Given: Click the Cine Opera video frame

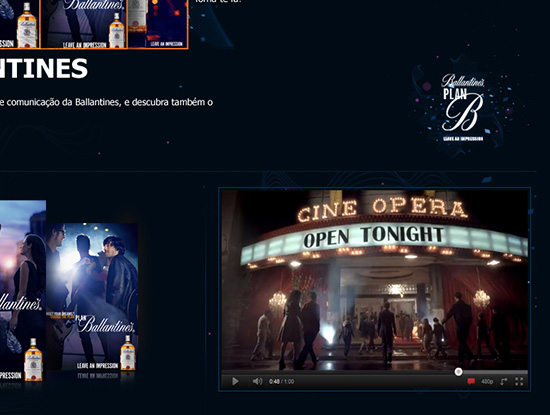Looking at the screenshot, I should click(374, 280).
